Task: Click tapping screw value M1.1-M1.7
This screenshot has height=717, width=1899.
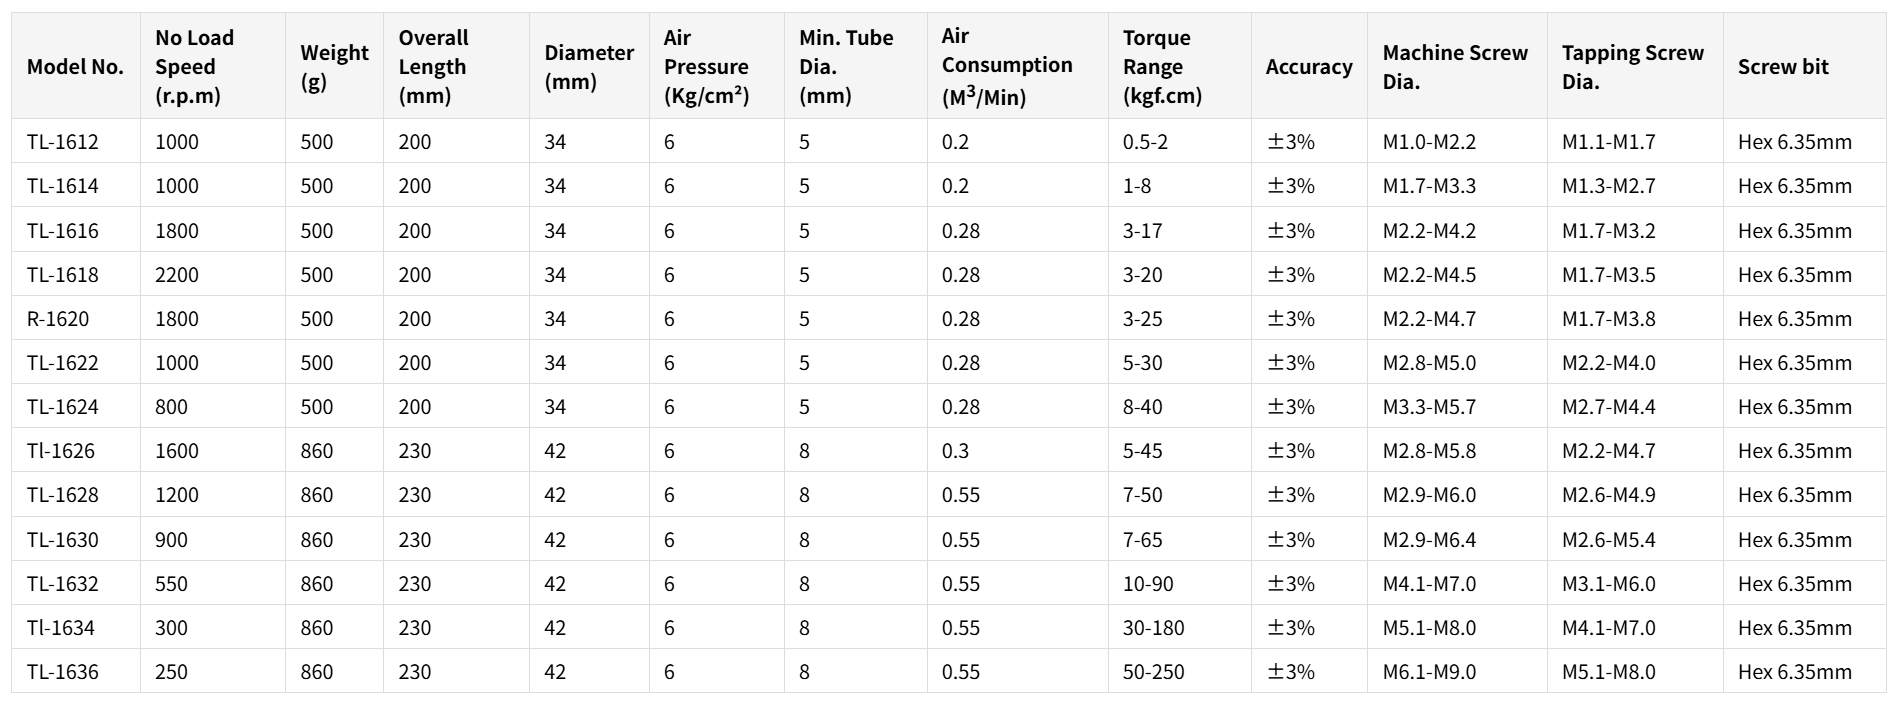Action: pyautogui.click(x=1608, y=142)
